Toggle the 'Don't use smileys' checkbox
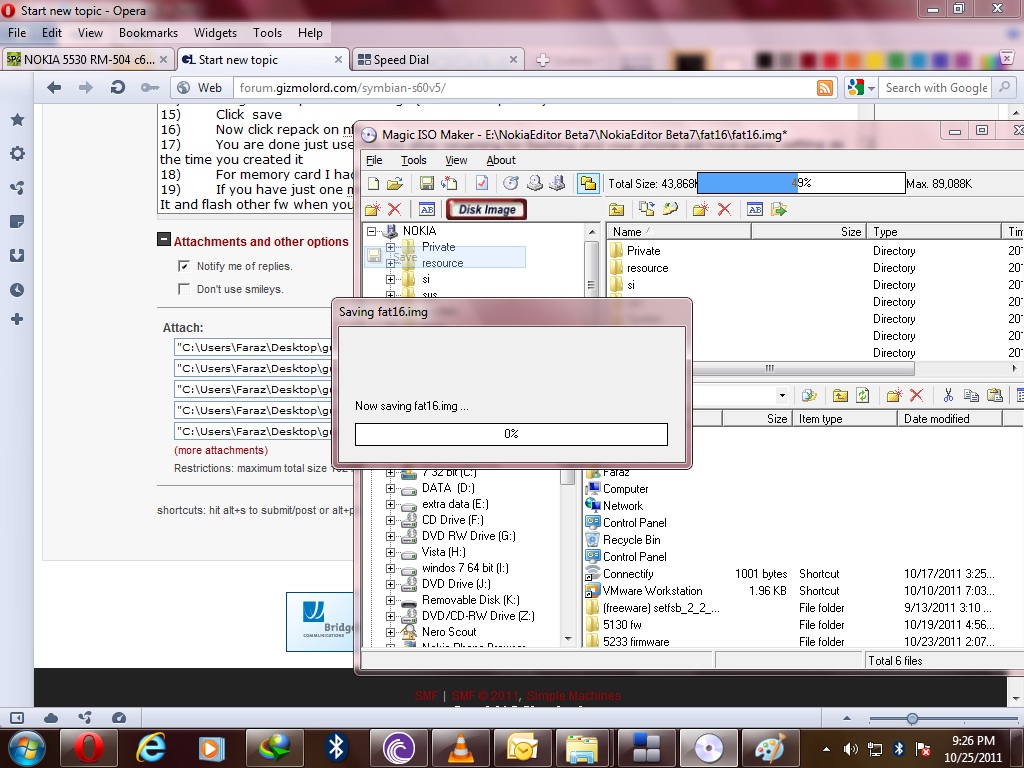This screenshot has height=768, width=1024. click(x=184, y=289)
